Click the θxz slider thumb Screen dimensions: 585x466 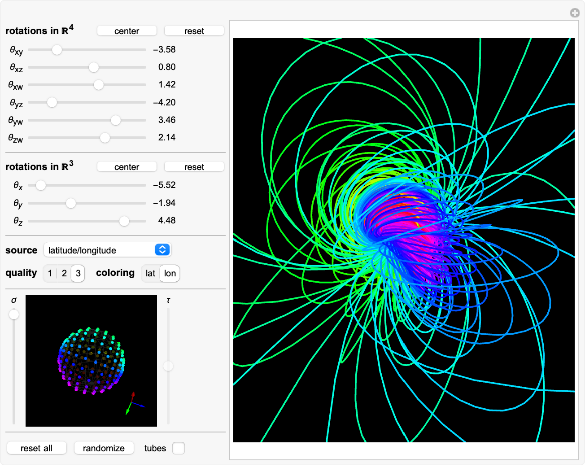tap(94, 67)
